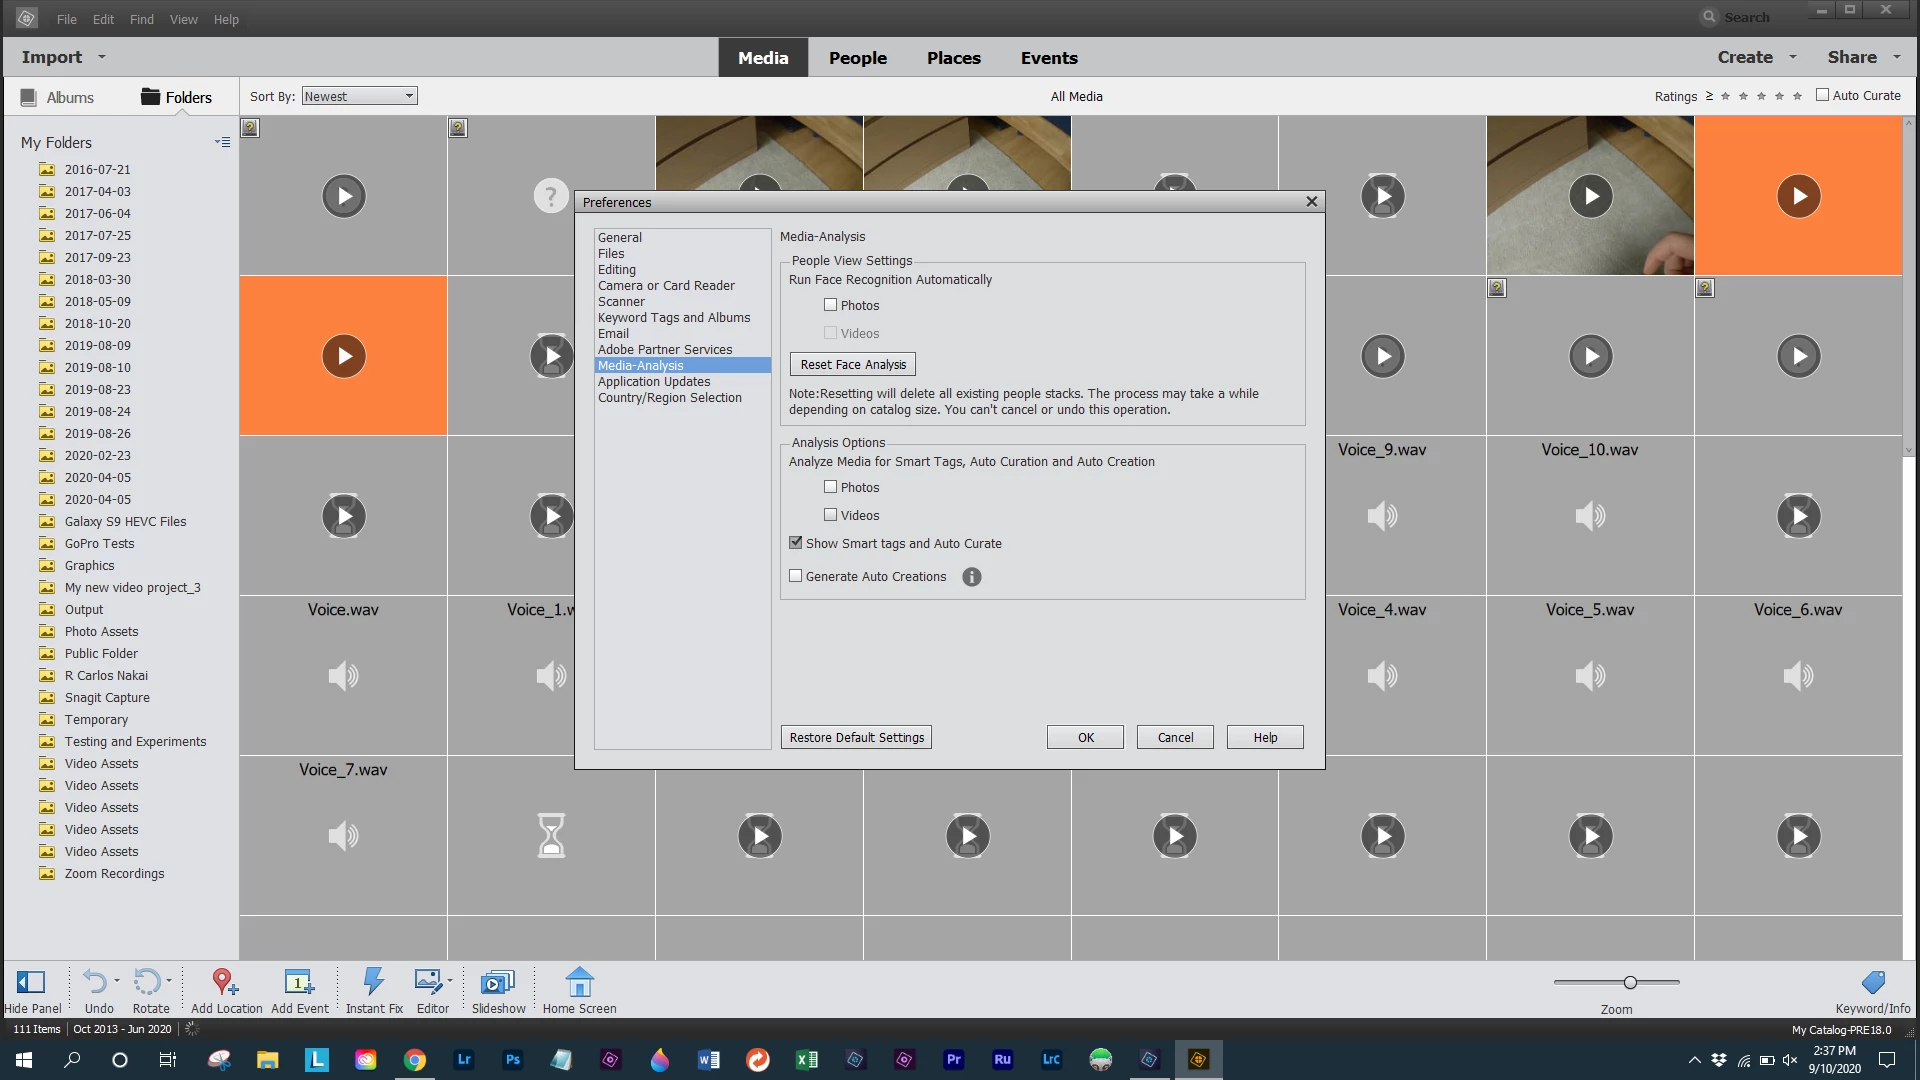Expand the Import dropdown arrow
The width and height of the screenshot is (1920, 1080).
(x=102, y=57)
